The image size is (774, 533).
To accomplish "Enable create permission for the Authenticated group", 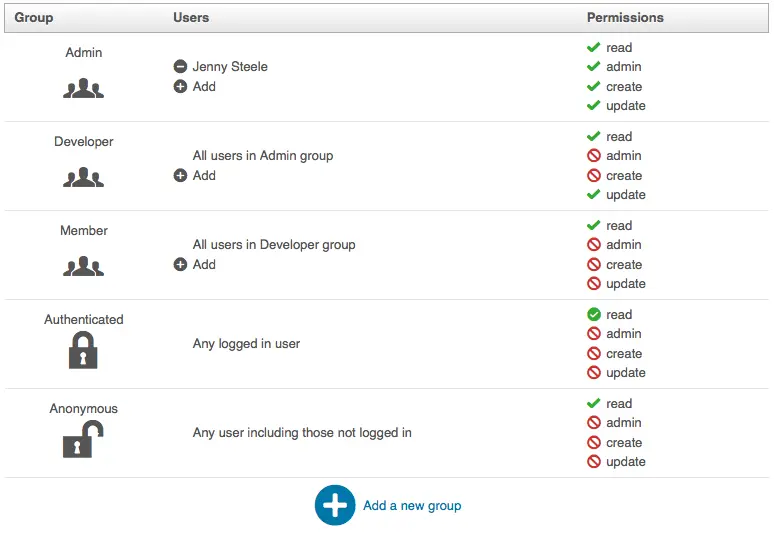I will tap(594, 353).
